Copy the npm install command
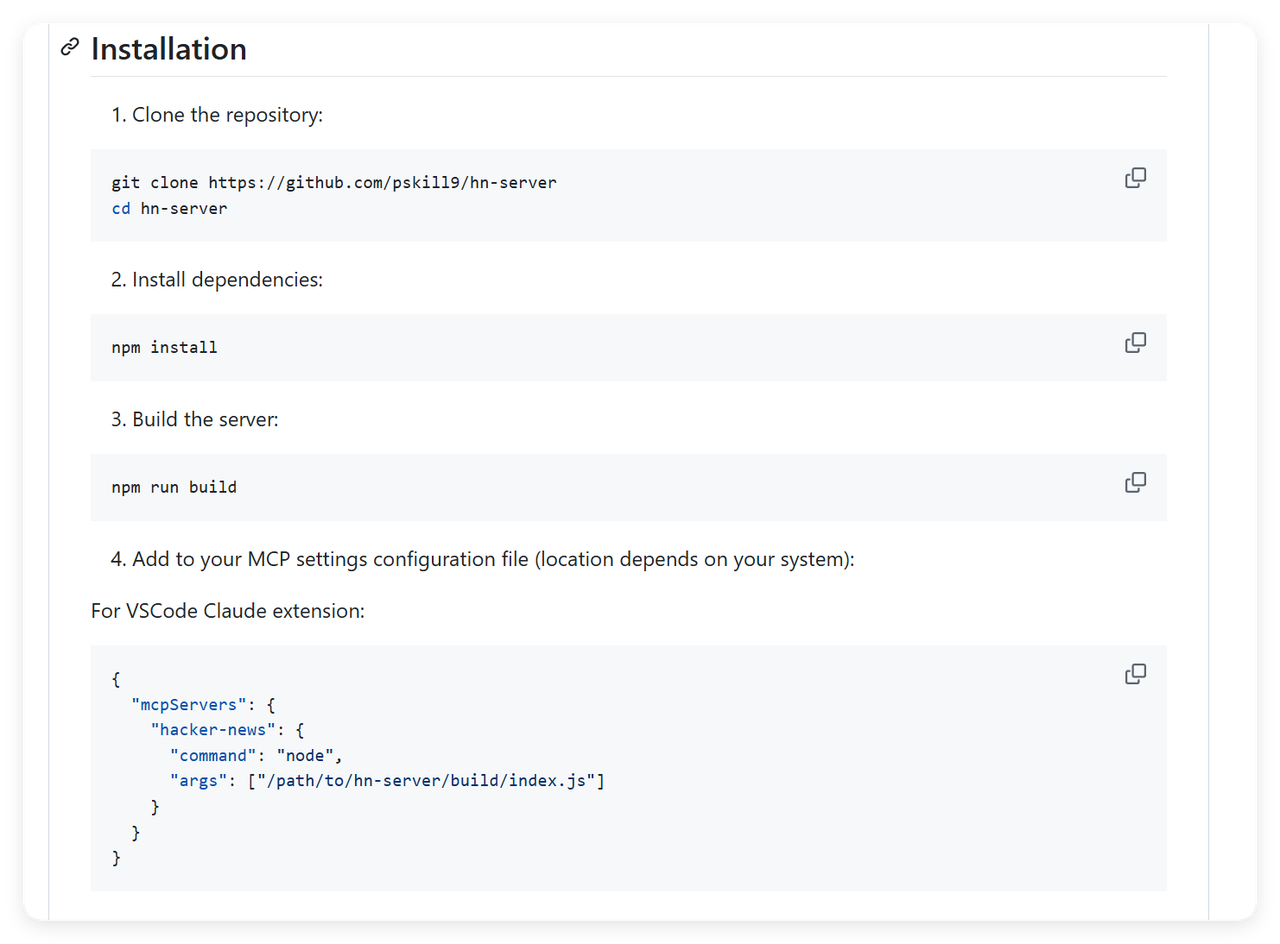Image resolution: width=1280 pixels, height=944 pixels. click(x=1135, y=343)
